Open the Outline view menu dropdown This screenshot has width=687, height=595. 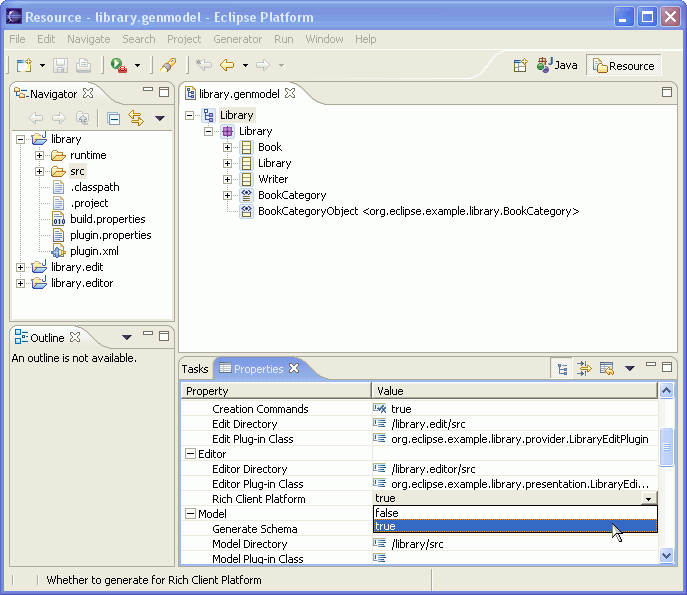pyautogui.click(x=127, y=337)
